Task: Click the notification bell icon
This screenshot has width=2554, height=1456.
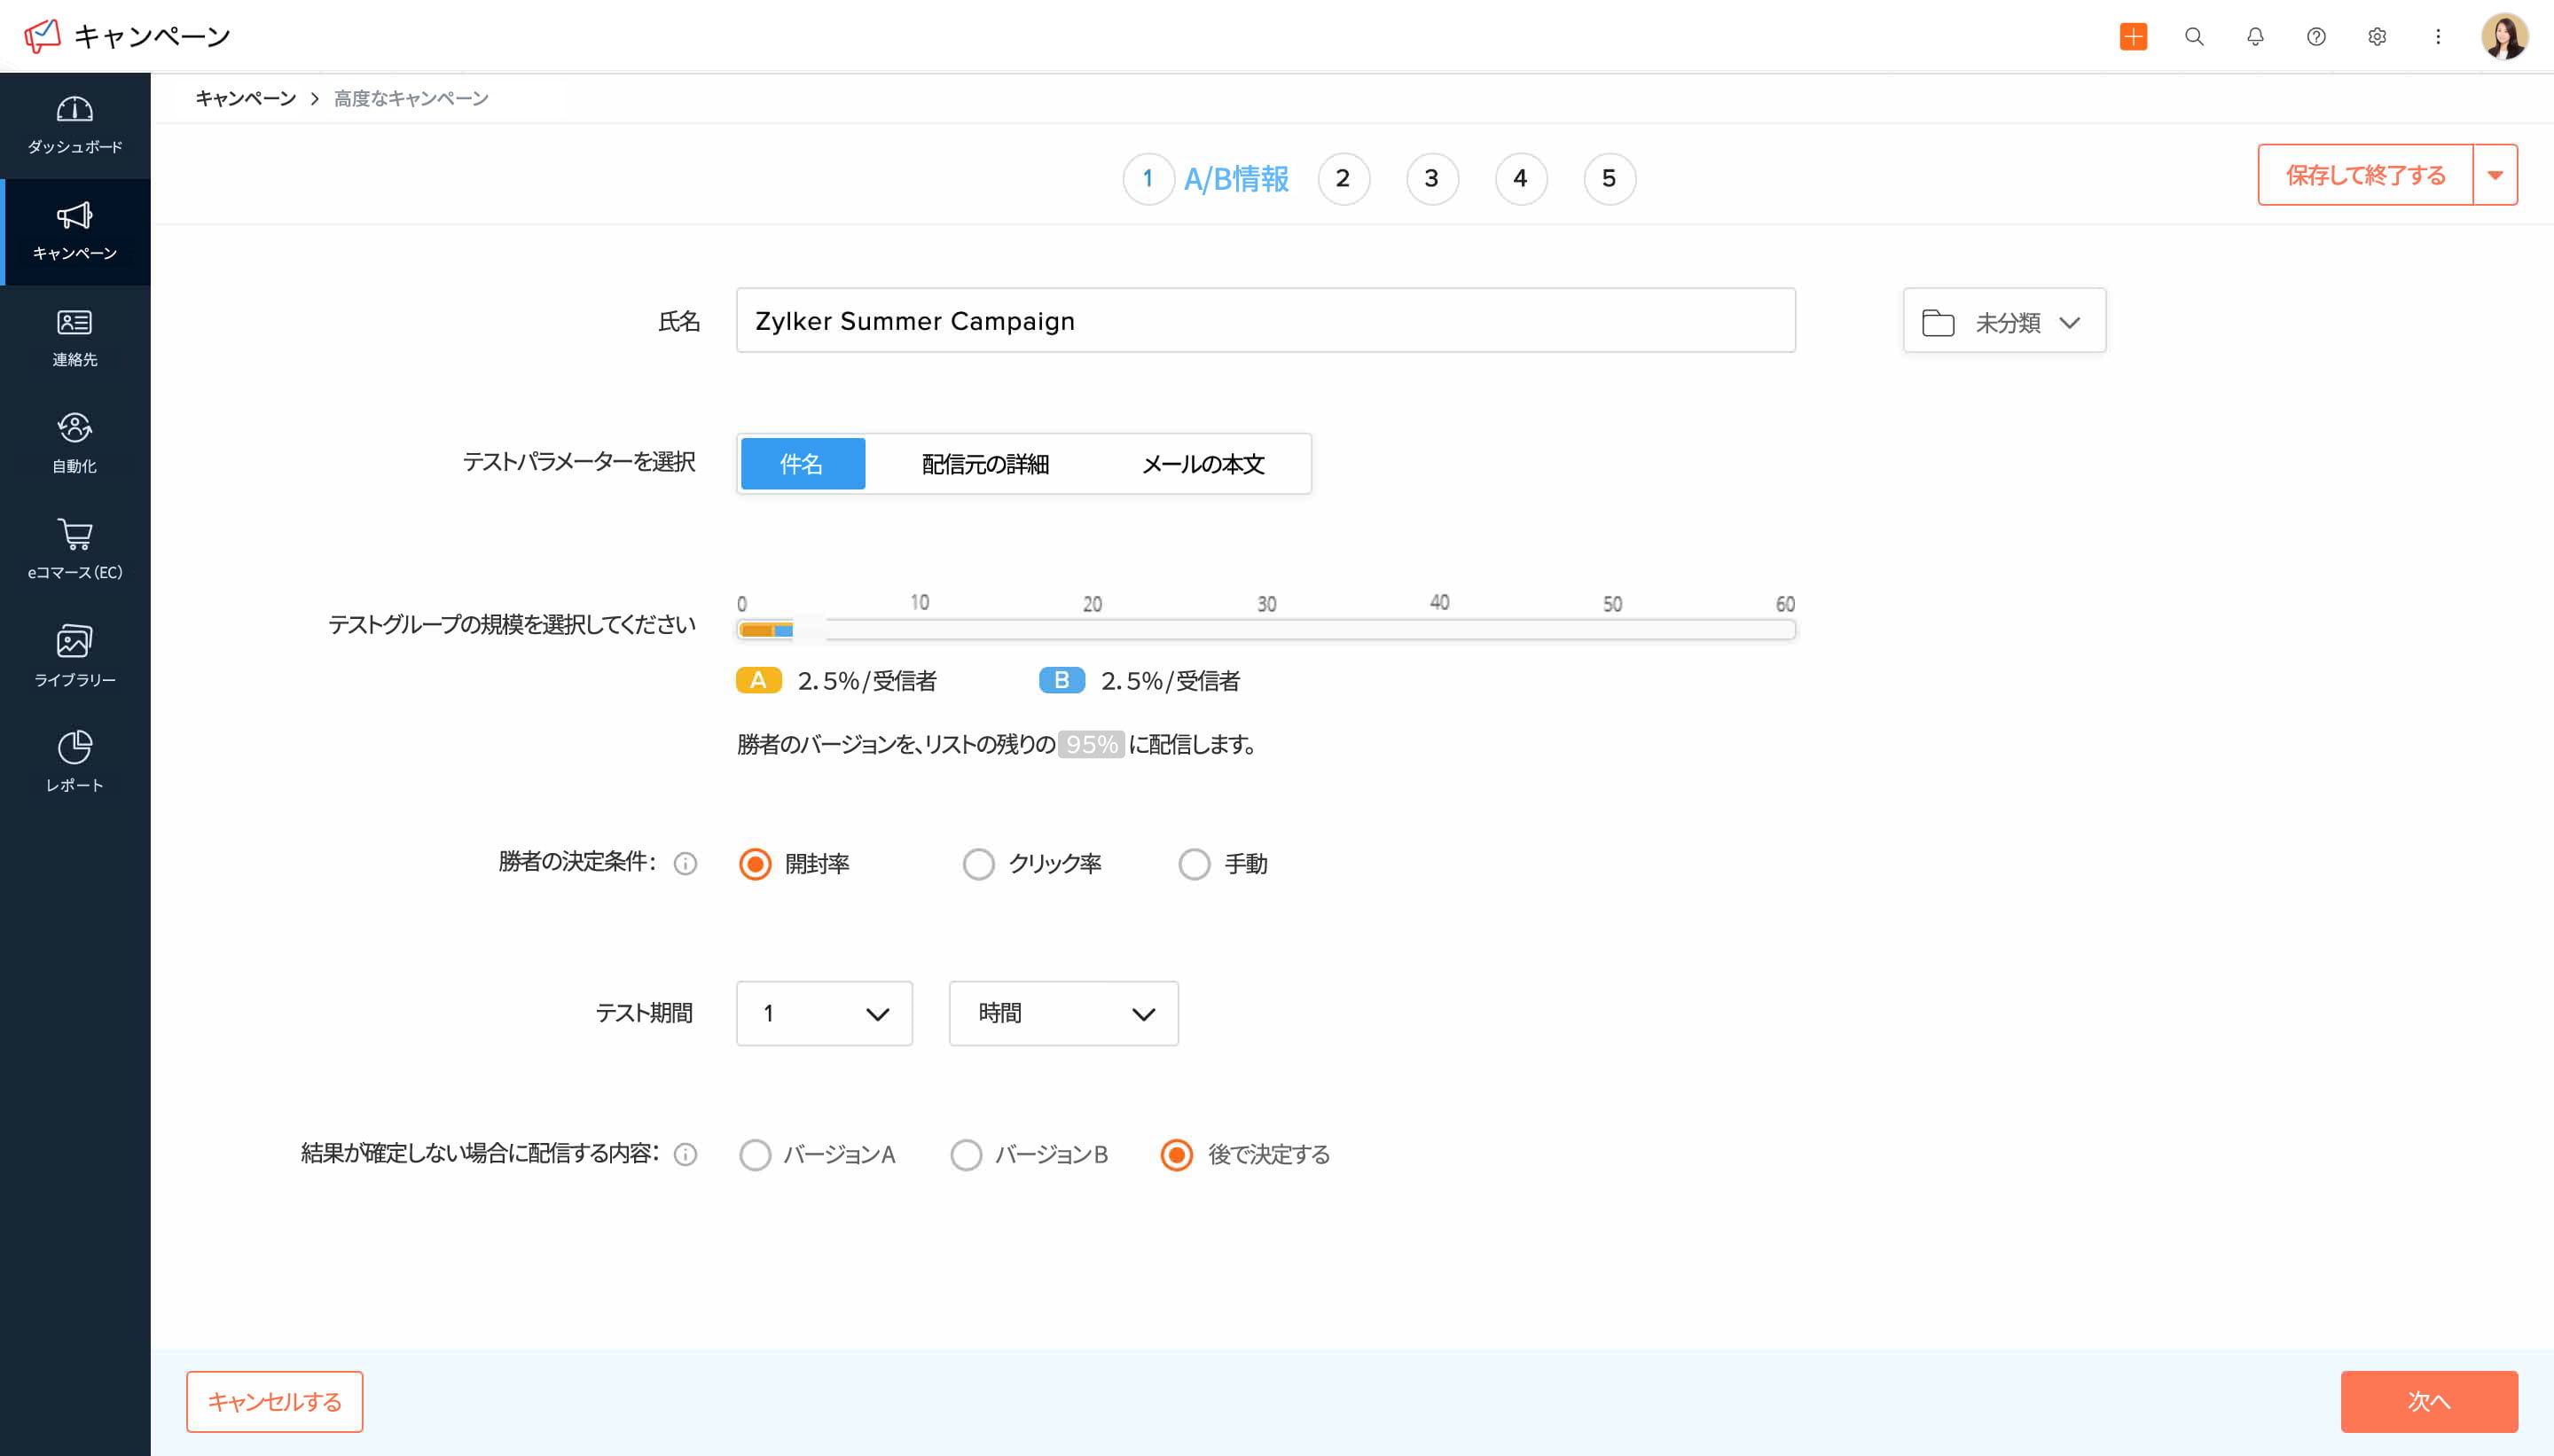Action: click(2254, 37)
